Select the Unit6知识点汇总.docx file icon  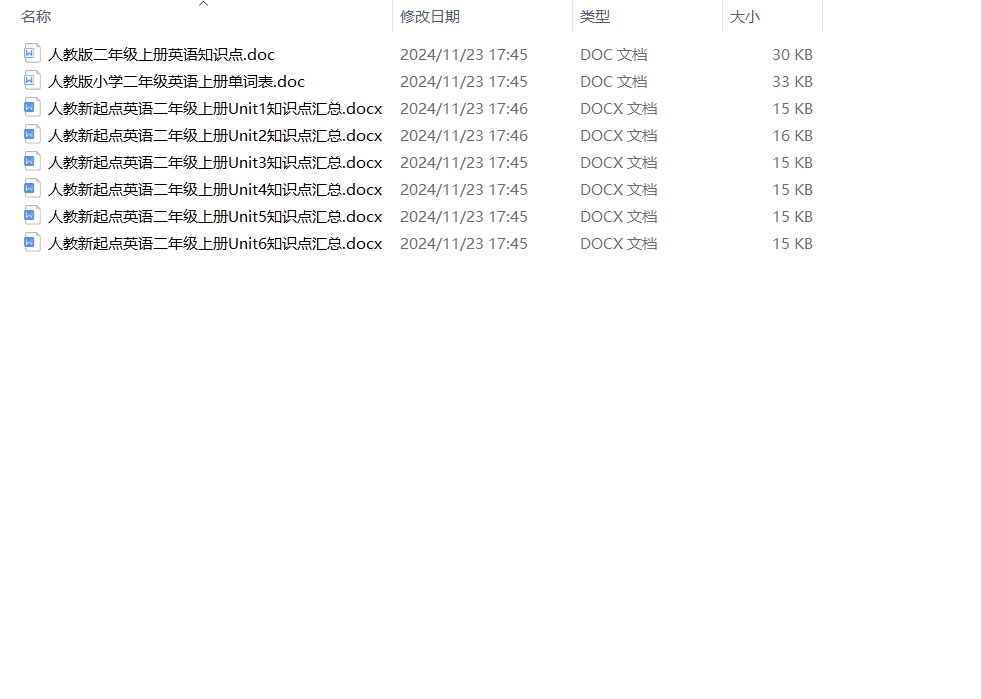(x=32, y=242)
